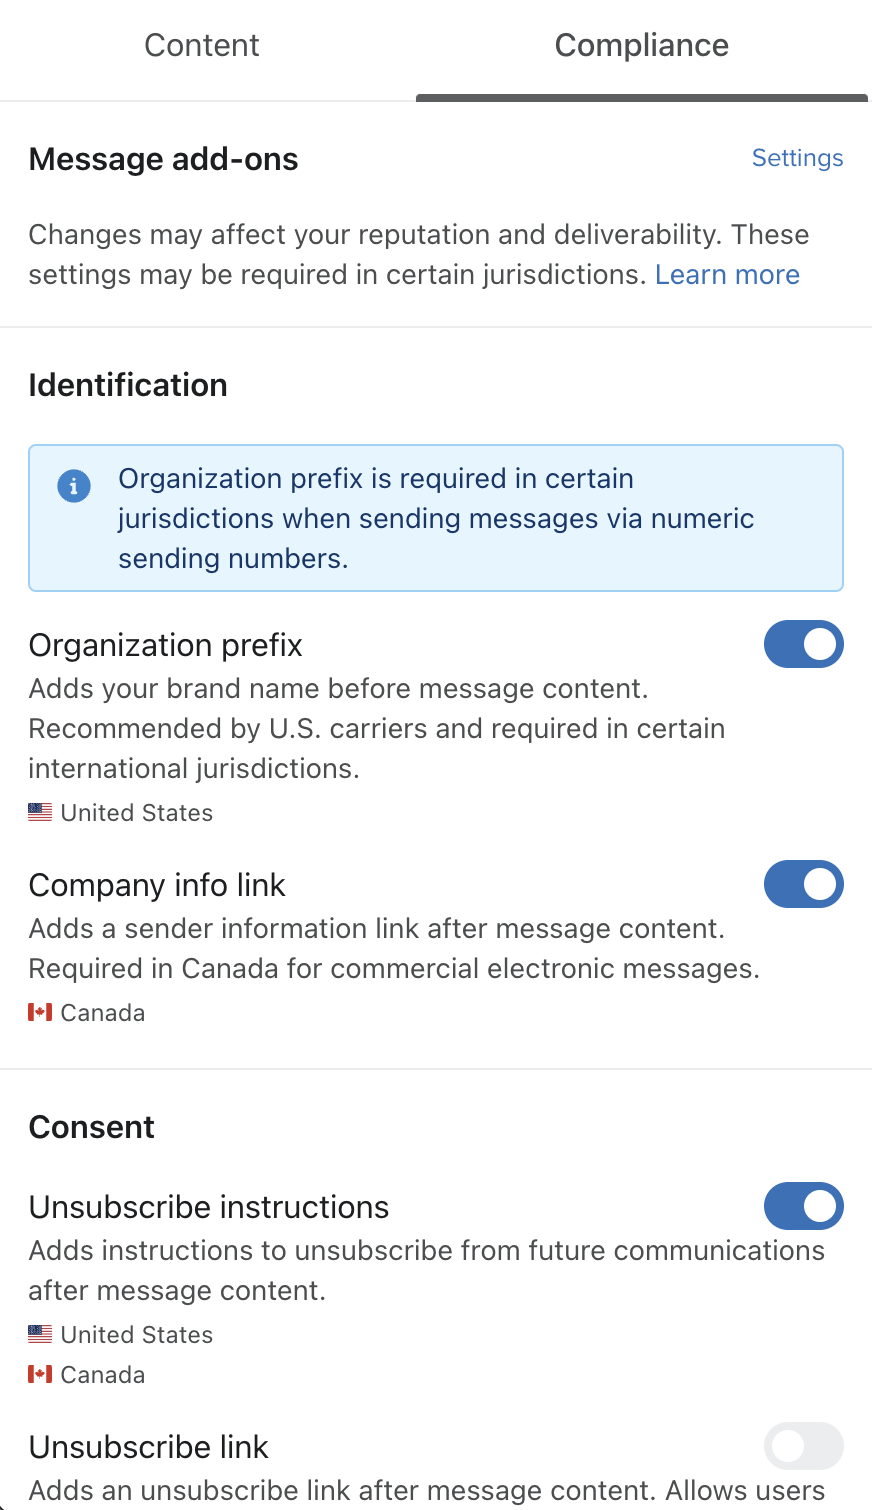Click the US flag under Organization prefix
This screenshot has height=1510, width=872.
tap(40, 813)
